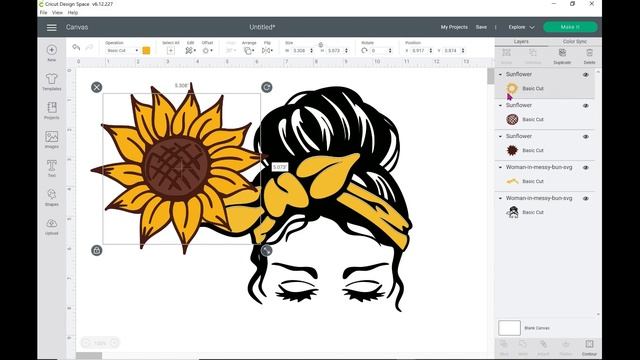Open the Align dropdown
Viewport: 640px width, 360px height.
(x=231, y=51)
